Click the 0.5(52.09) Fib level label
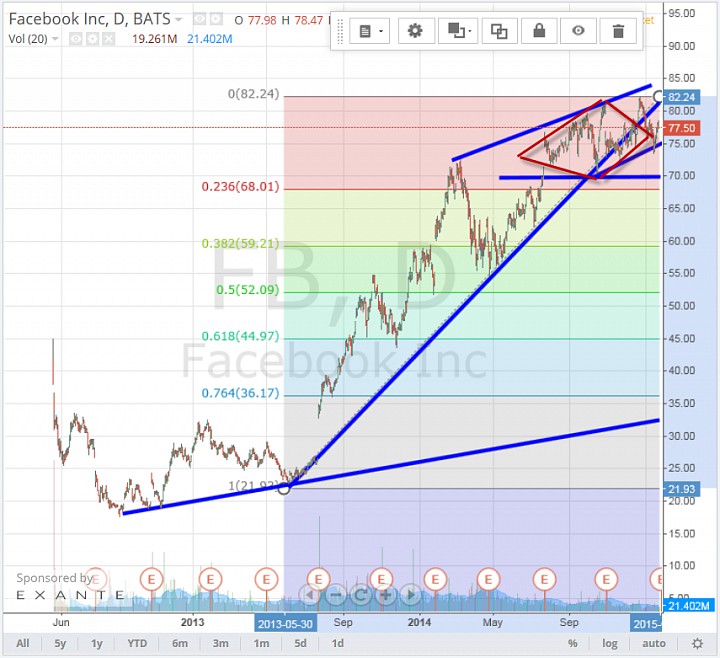The height and width of the screenshot is (658, 720). [x=248, y=290]
